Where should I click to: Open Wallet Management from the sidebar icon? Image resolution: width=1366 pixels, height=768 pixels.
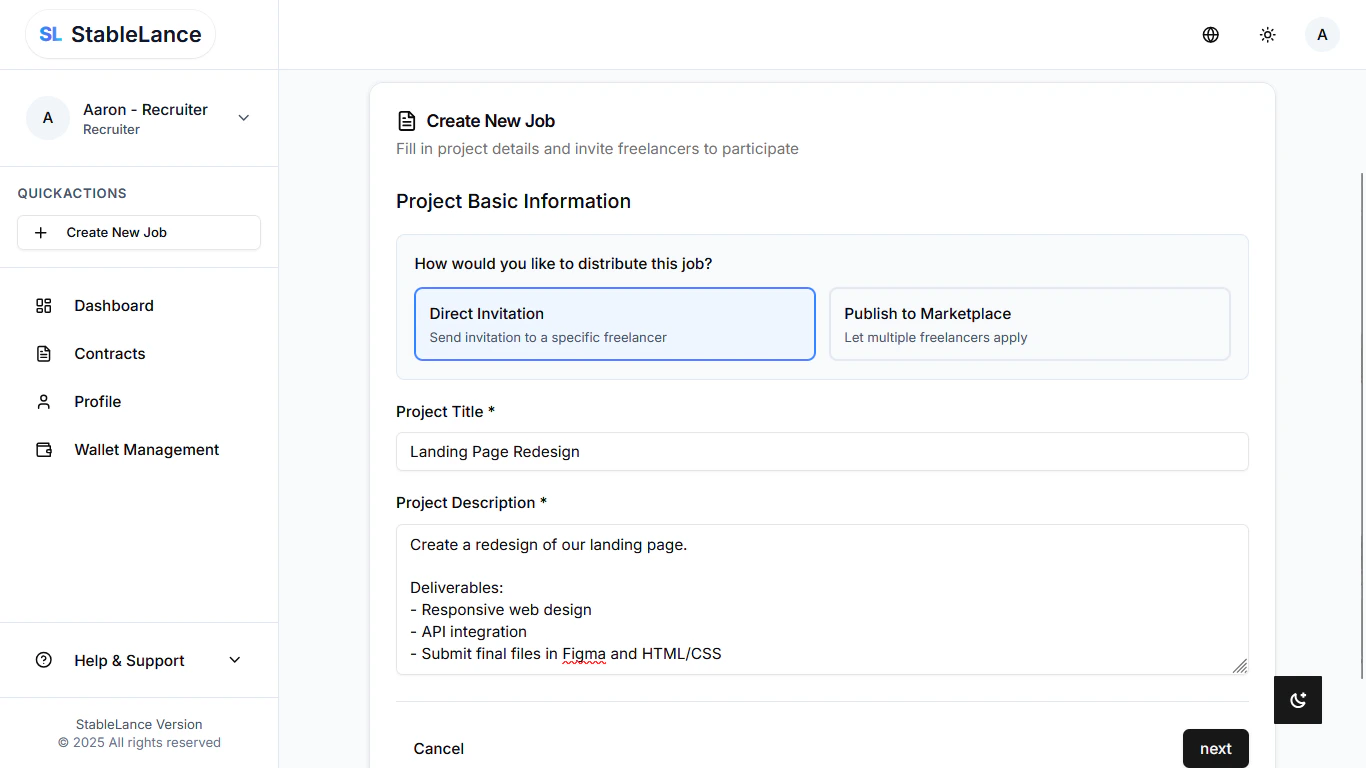43,449
